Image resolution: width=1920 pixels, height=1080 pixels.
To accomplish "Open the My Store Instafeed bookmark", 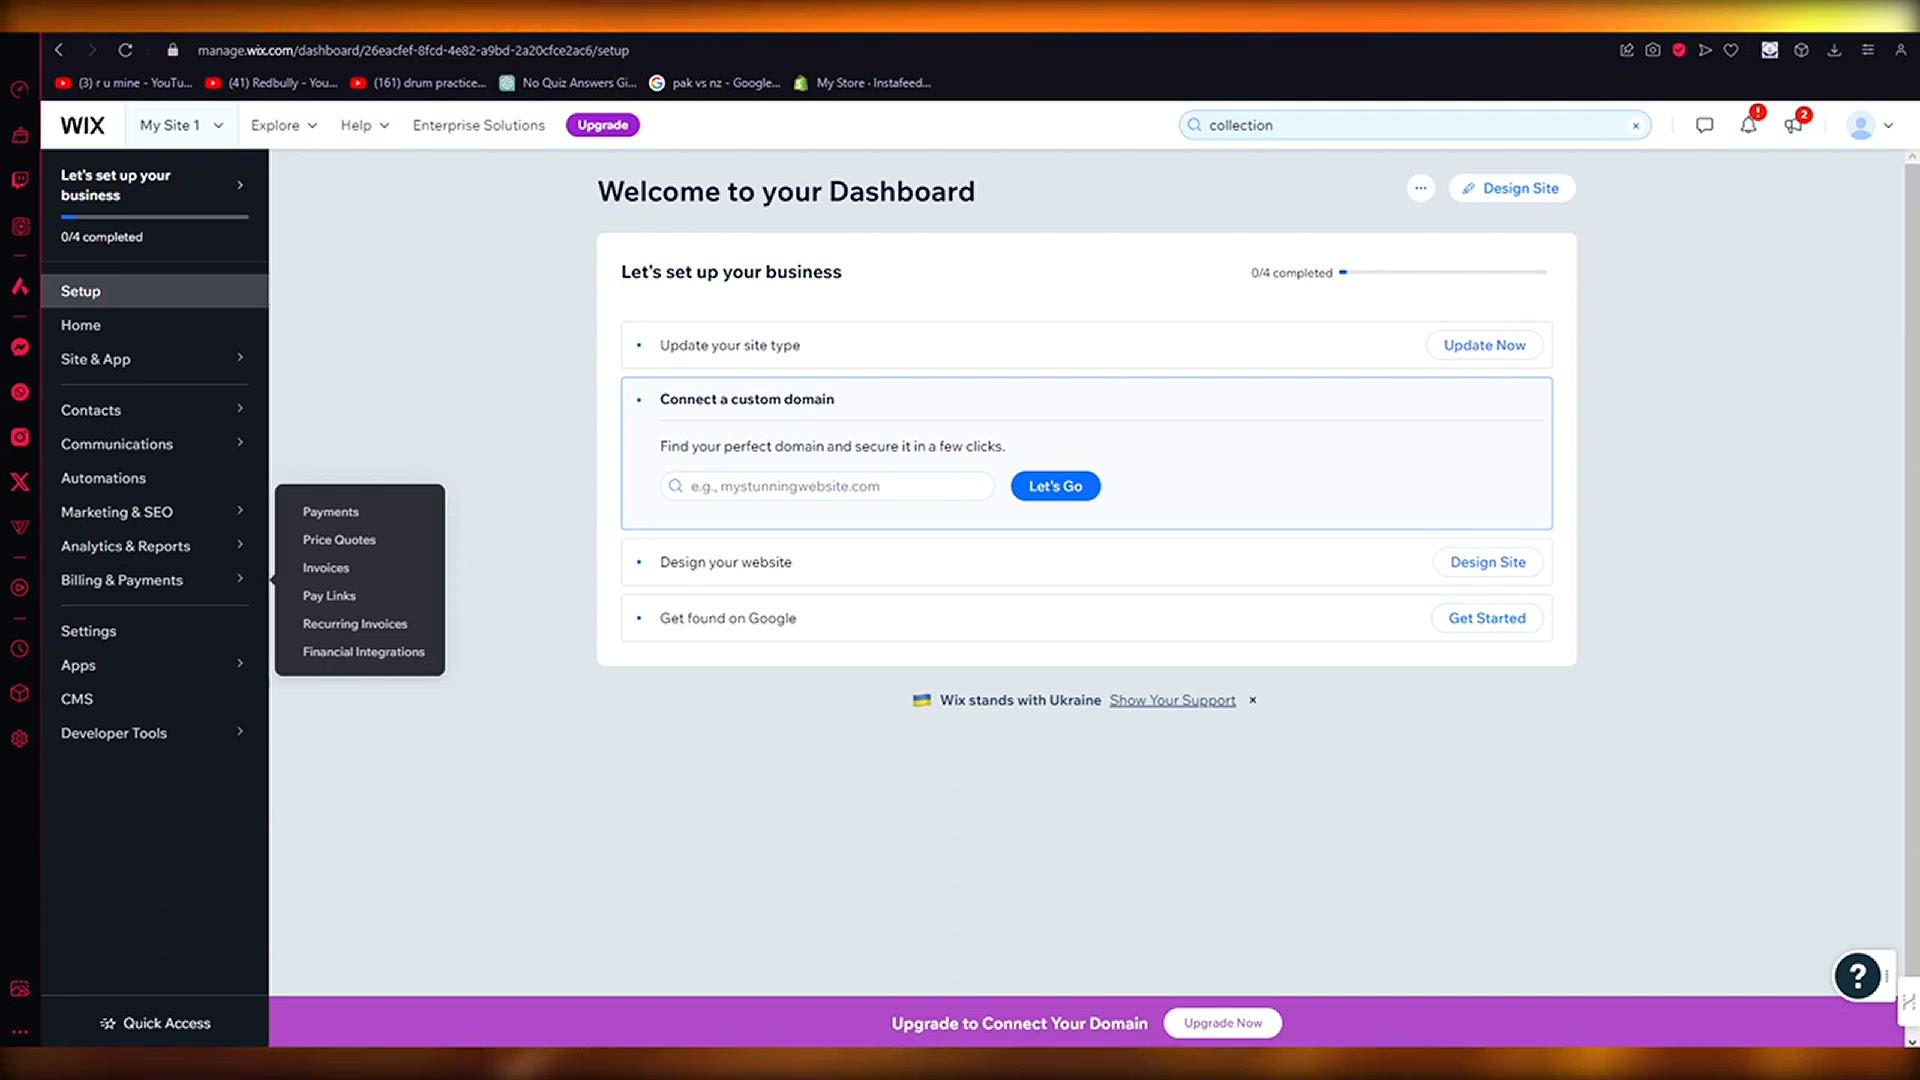I will coord(862,83).
